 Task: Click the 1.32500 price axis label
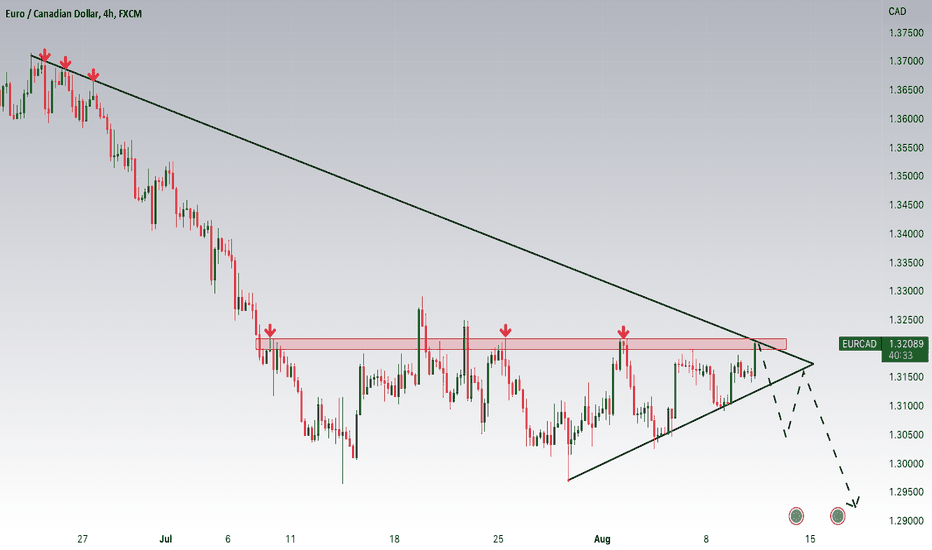pos(906,320)
